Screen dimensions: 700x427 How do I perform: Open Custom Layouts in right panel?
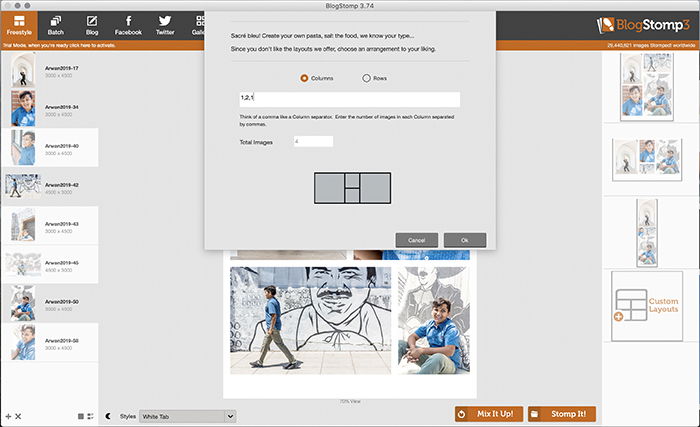point(647,306)
